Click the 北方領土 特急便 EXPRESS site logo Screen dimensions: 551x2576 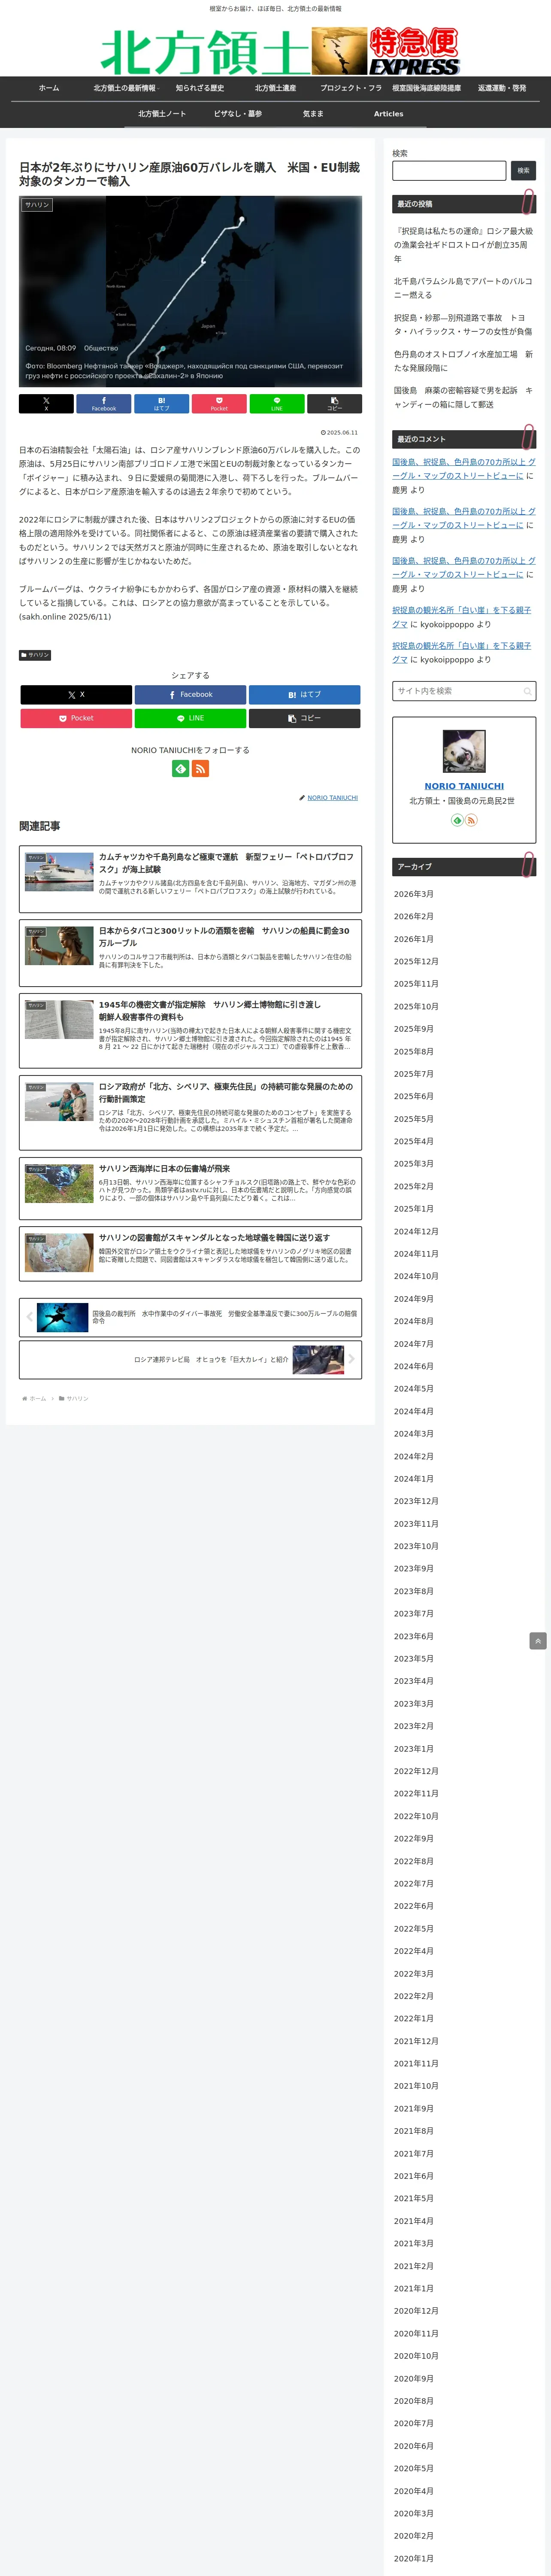280,51
